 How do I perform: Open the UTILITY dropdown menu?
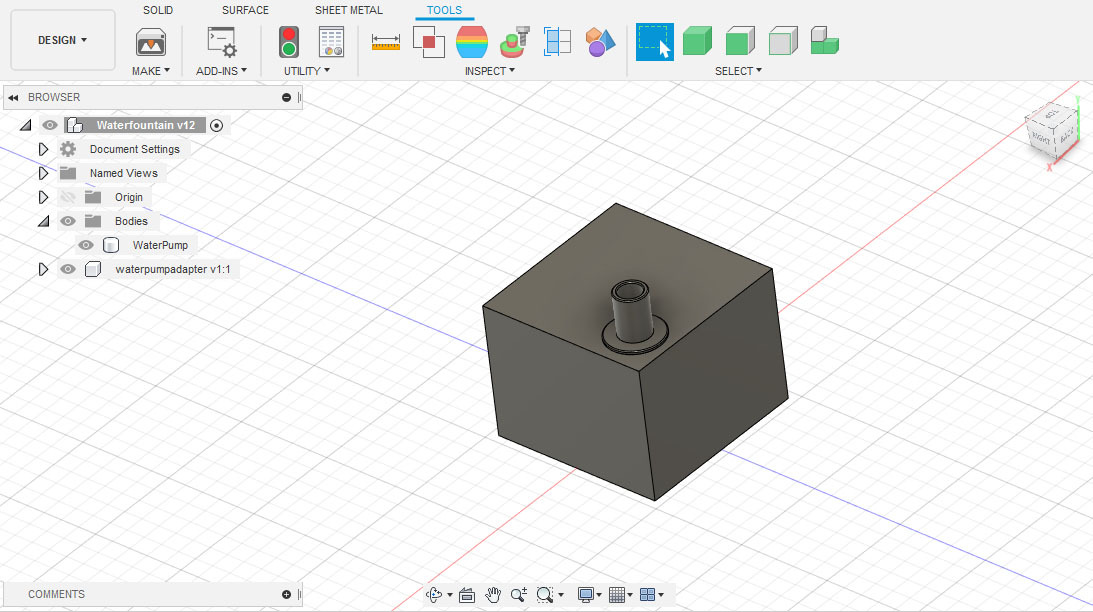click(307, 71)
